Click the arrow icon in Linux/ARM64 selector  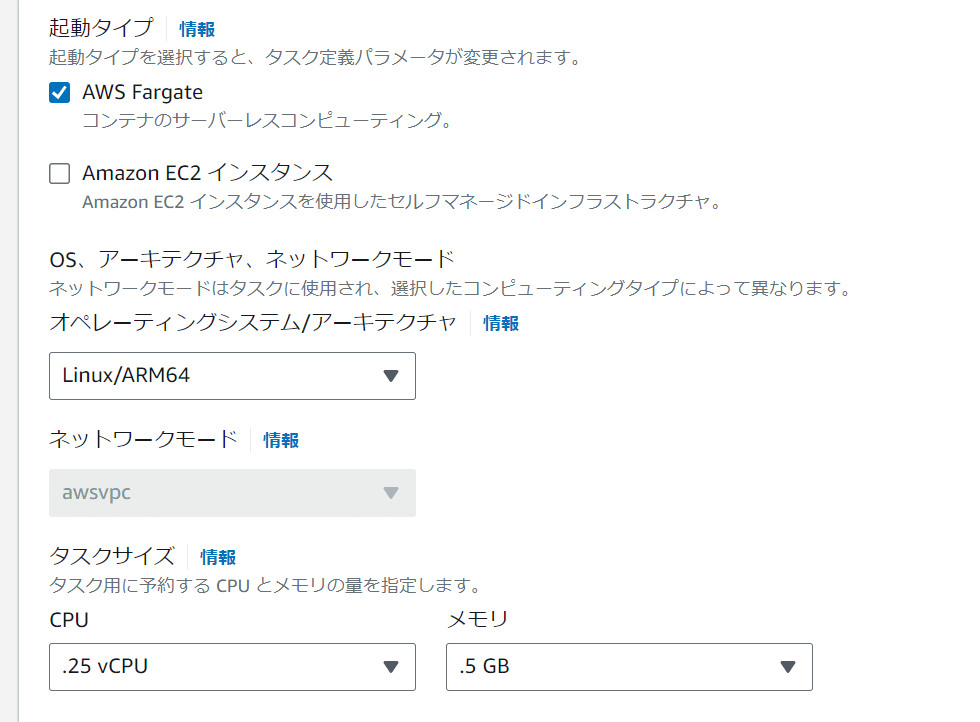391,376
